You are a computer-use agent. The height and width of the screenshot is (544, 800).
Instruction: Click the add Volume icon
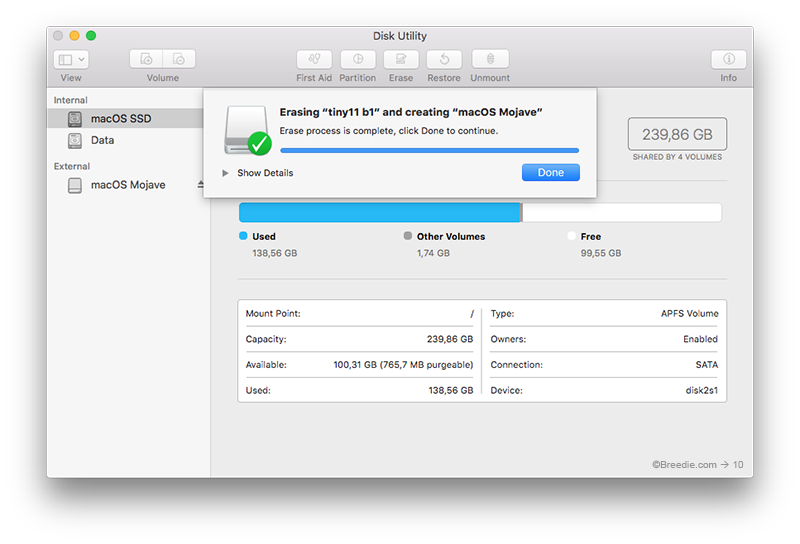pos(146,59)
